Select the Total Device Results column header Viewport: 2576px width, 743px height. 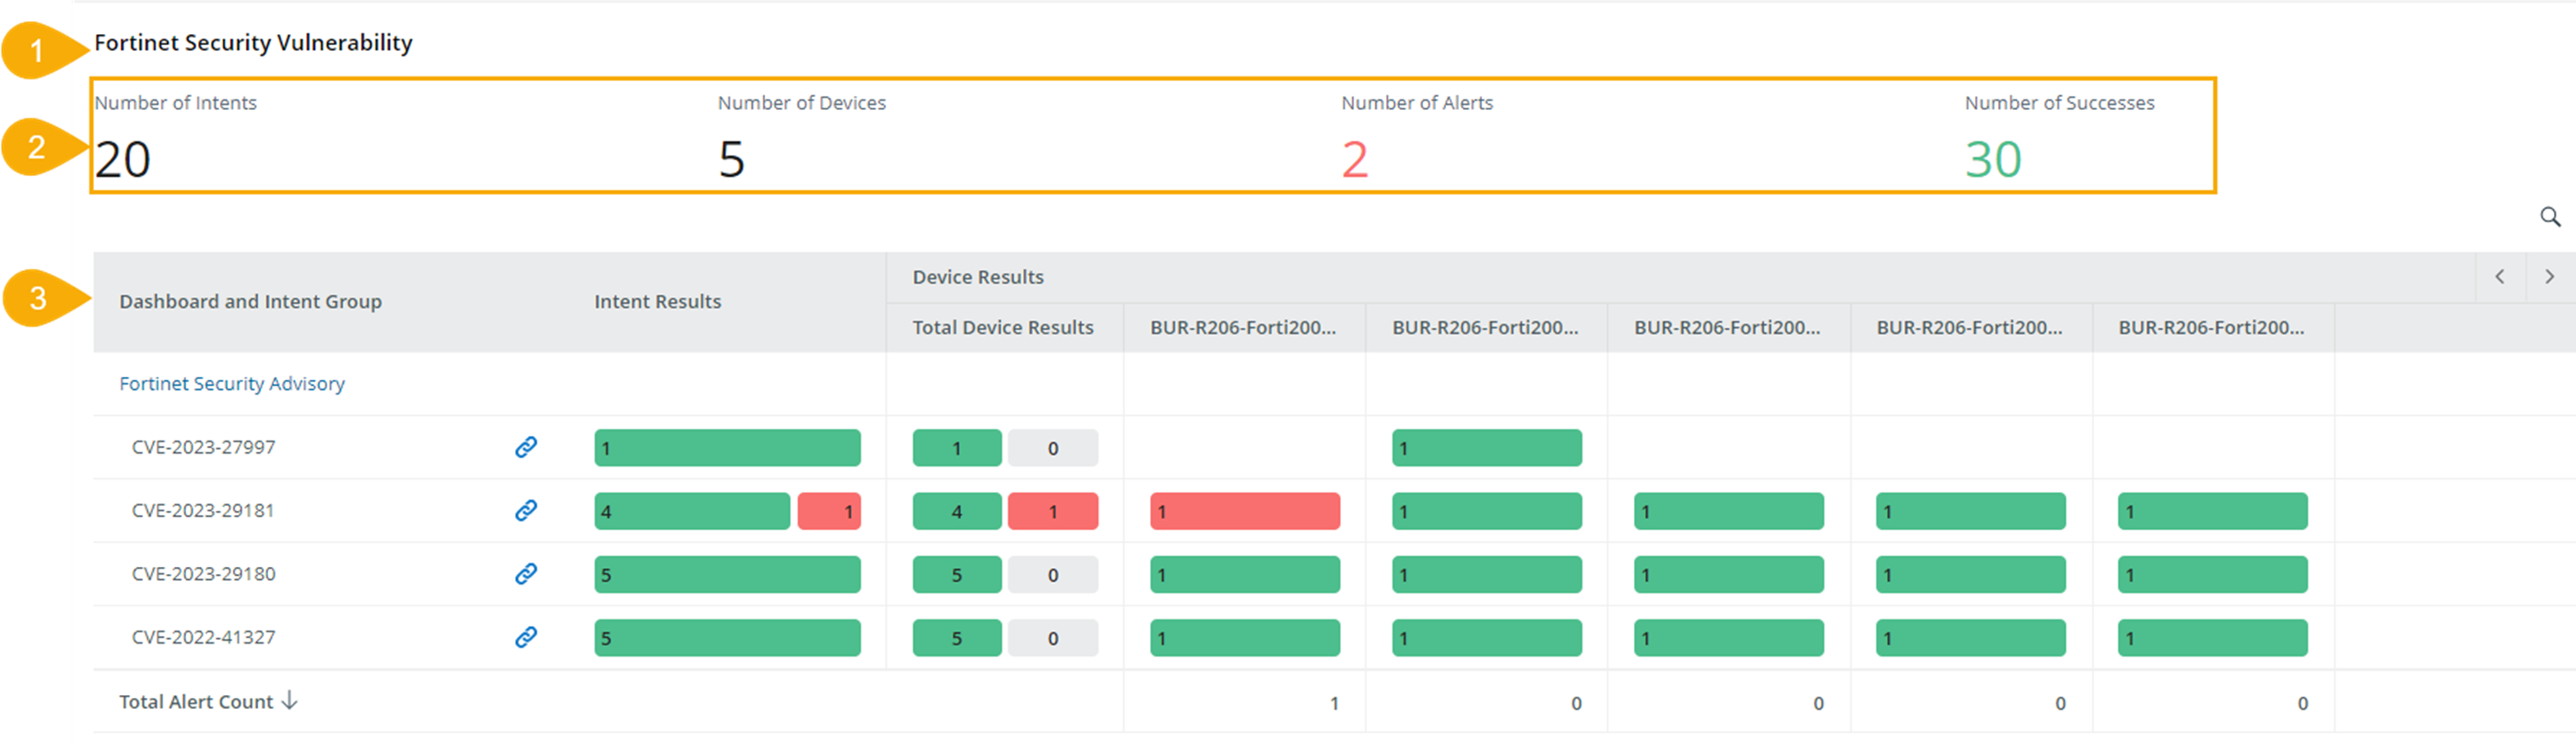pyautogui.click(x=1002, y=328)
